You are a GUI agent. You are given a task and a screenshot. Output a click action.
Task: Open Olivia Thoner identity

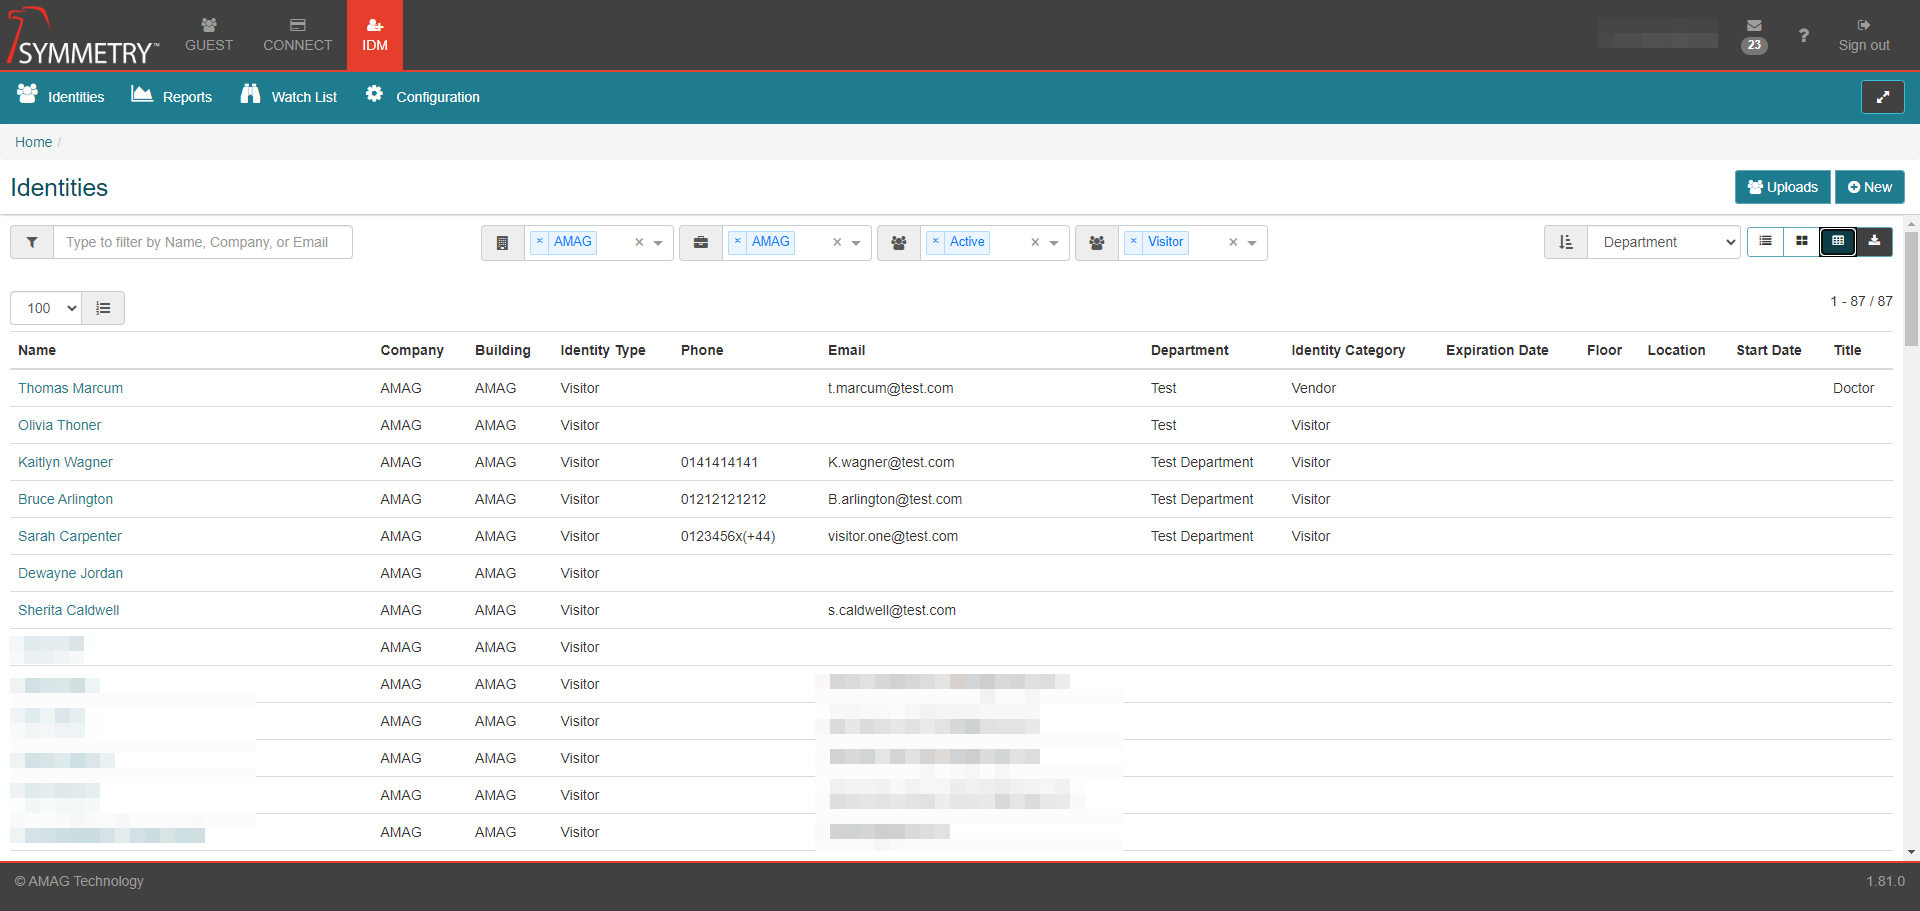(59, 425)
